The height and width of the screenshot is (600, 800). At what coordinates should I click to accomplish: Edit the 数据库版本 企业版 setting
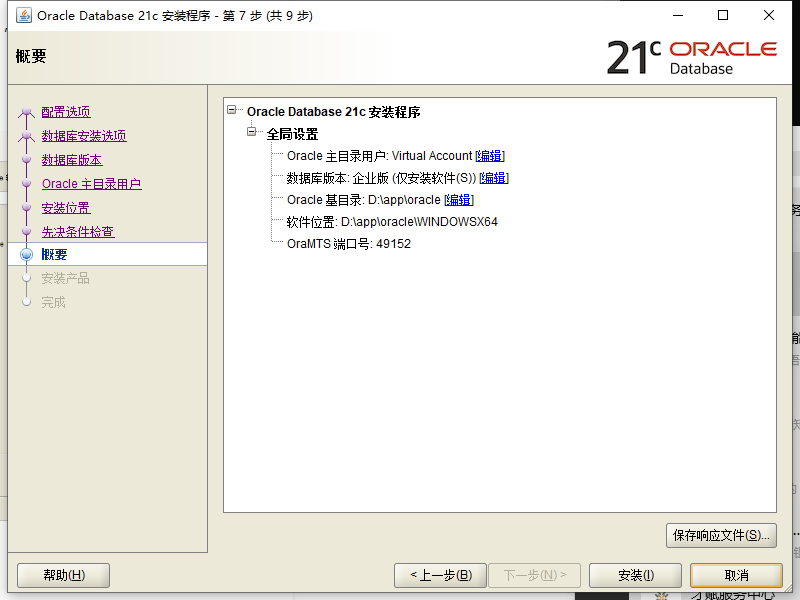pyautogui.click(x=494, y=178)
